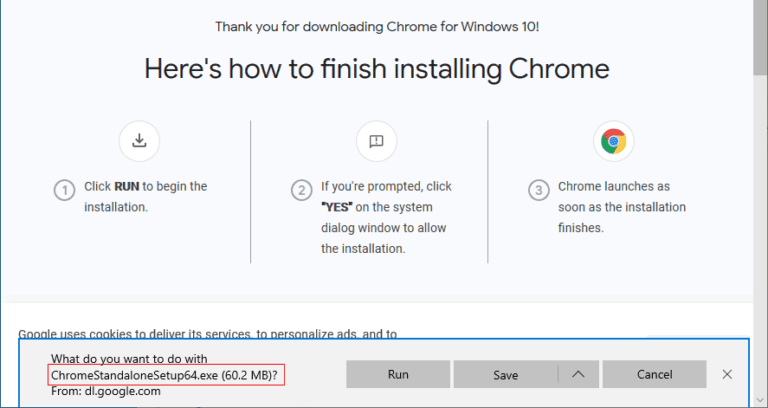The image size is (768, 408).
Task: Click the "Google uses cookies" notice text
Action: click(207, 335)
